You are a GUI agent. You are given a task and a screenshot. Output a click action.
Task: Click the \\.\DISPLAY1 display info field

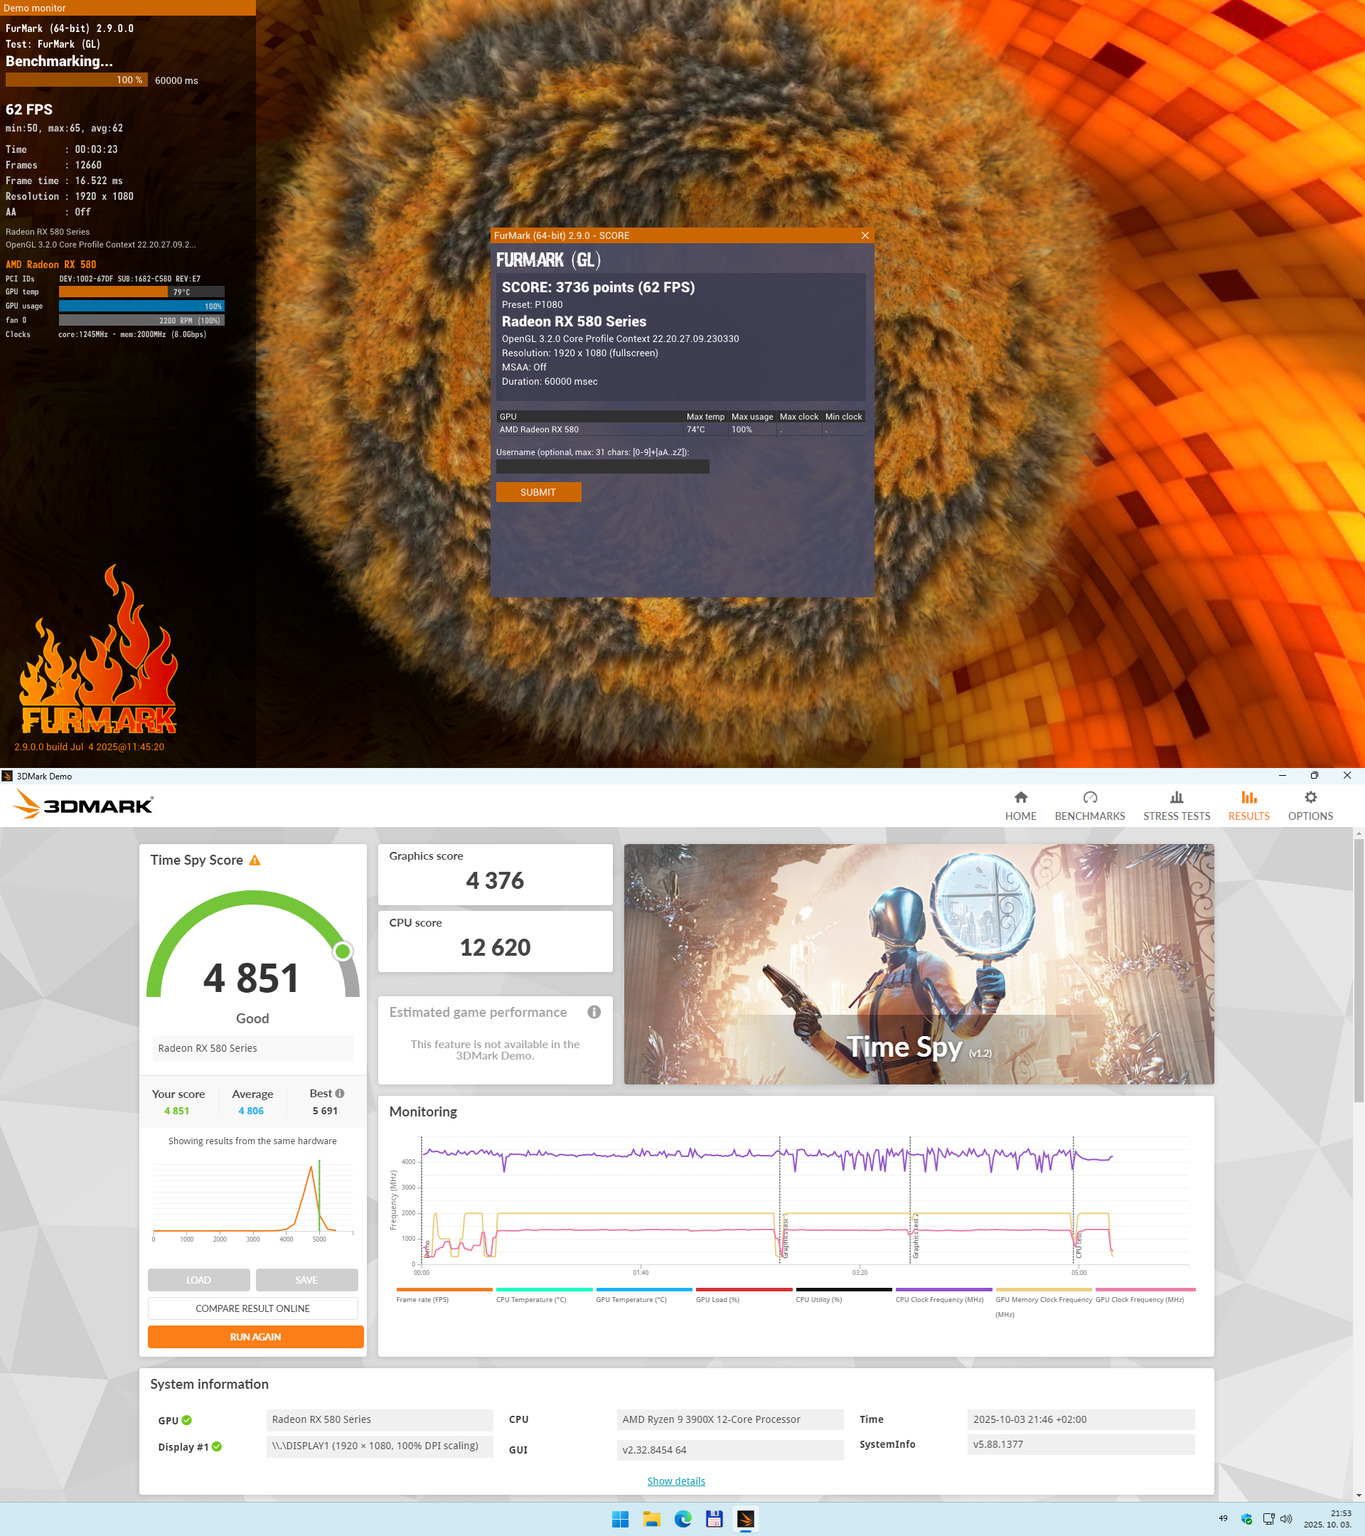click(380, 1446)
